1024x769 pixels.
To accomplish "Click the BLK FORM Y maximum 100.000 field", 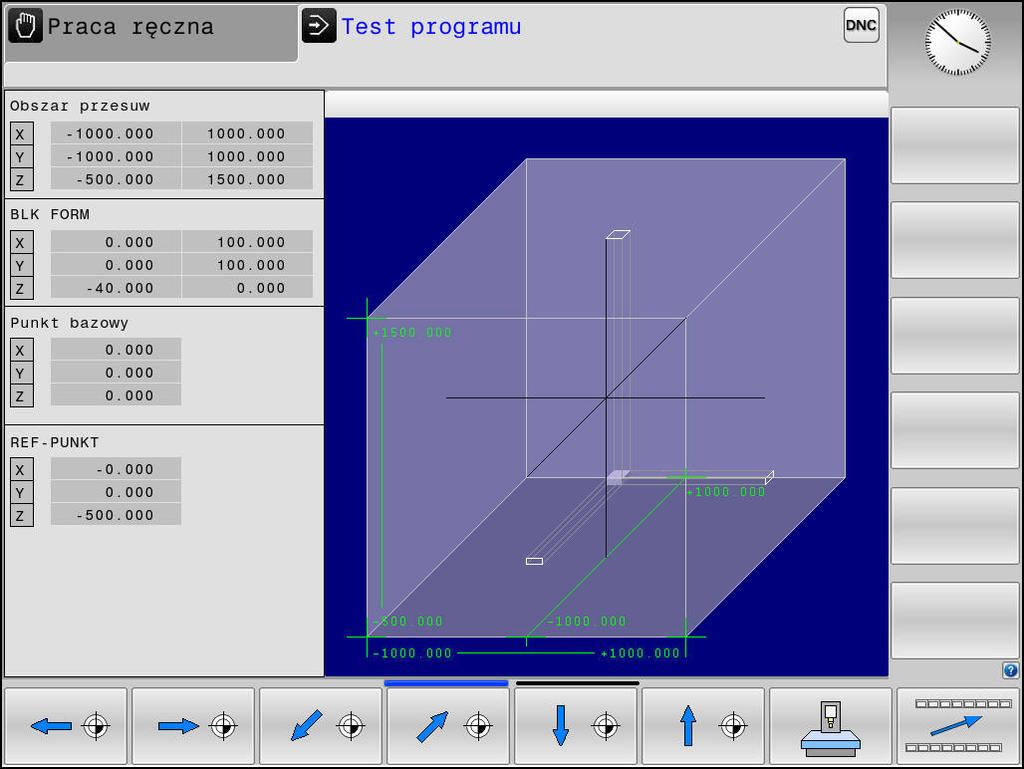I will pos(248,264).
